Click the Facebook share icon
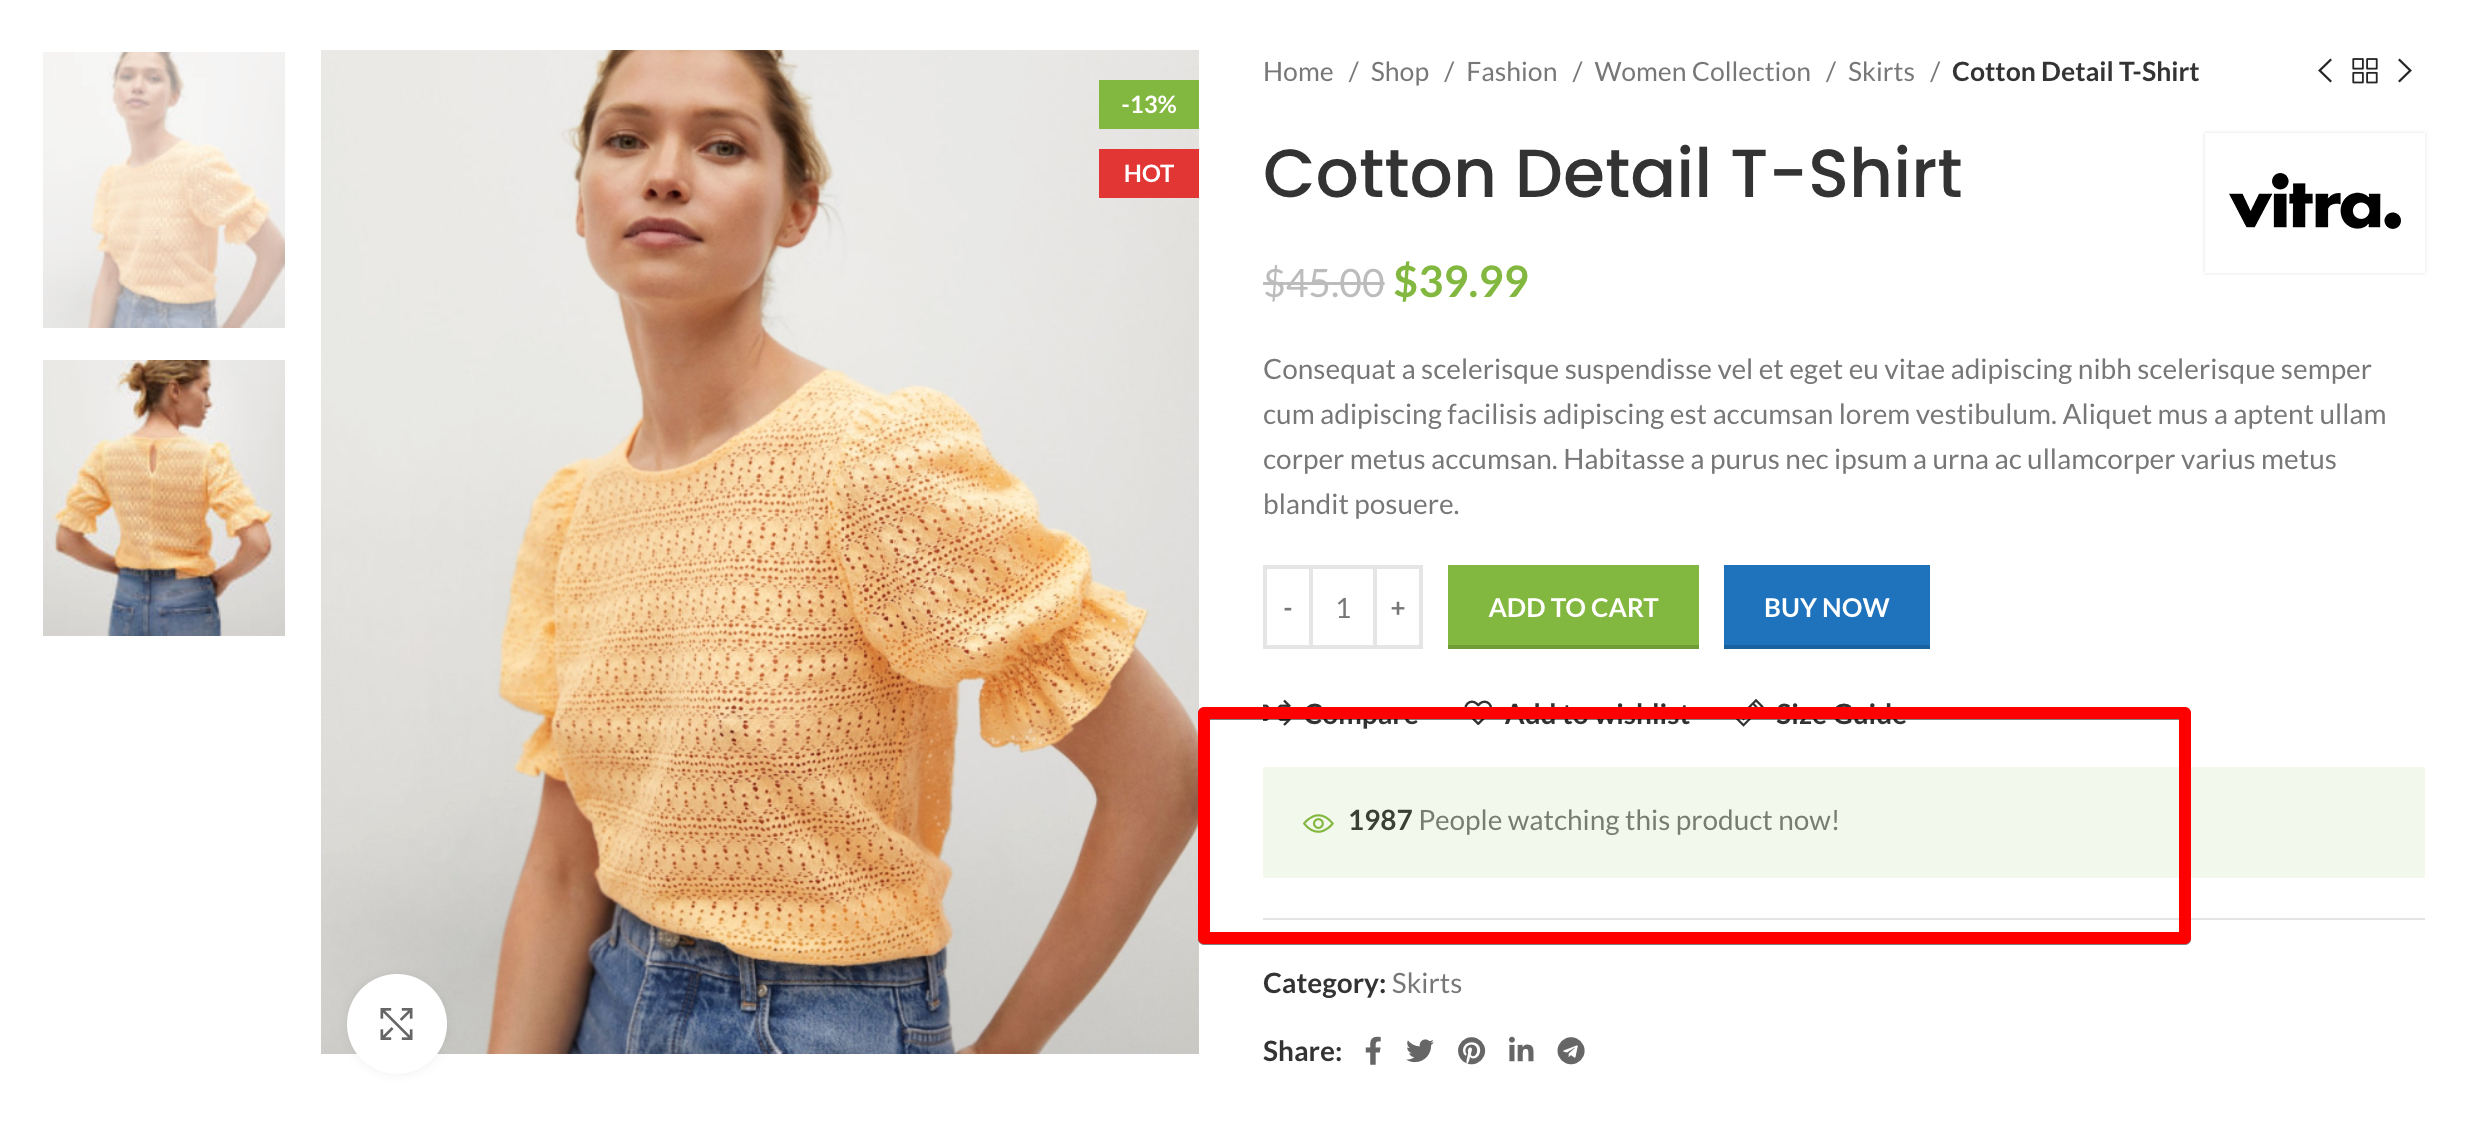Screen dimensions: 2484x1128 click(x=1374, y=1051)
